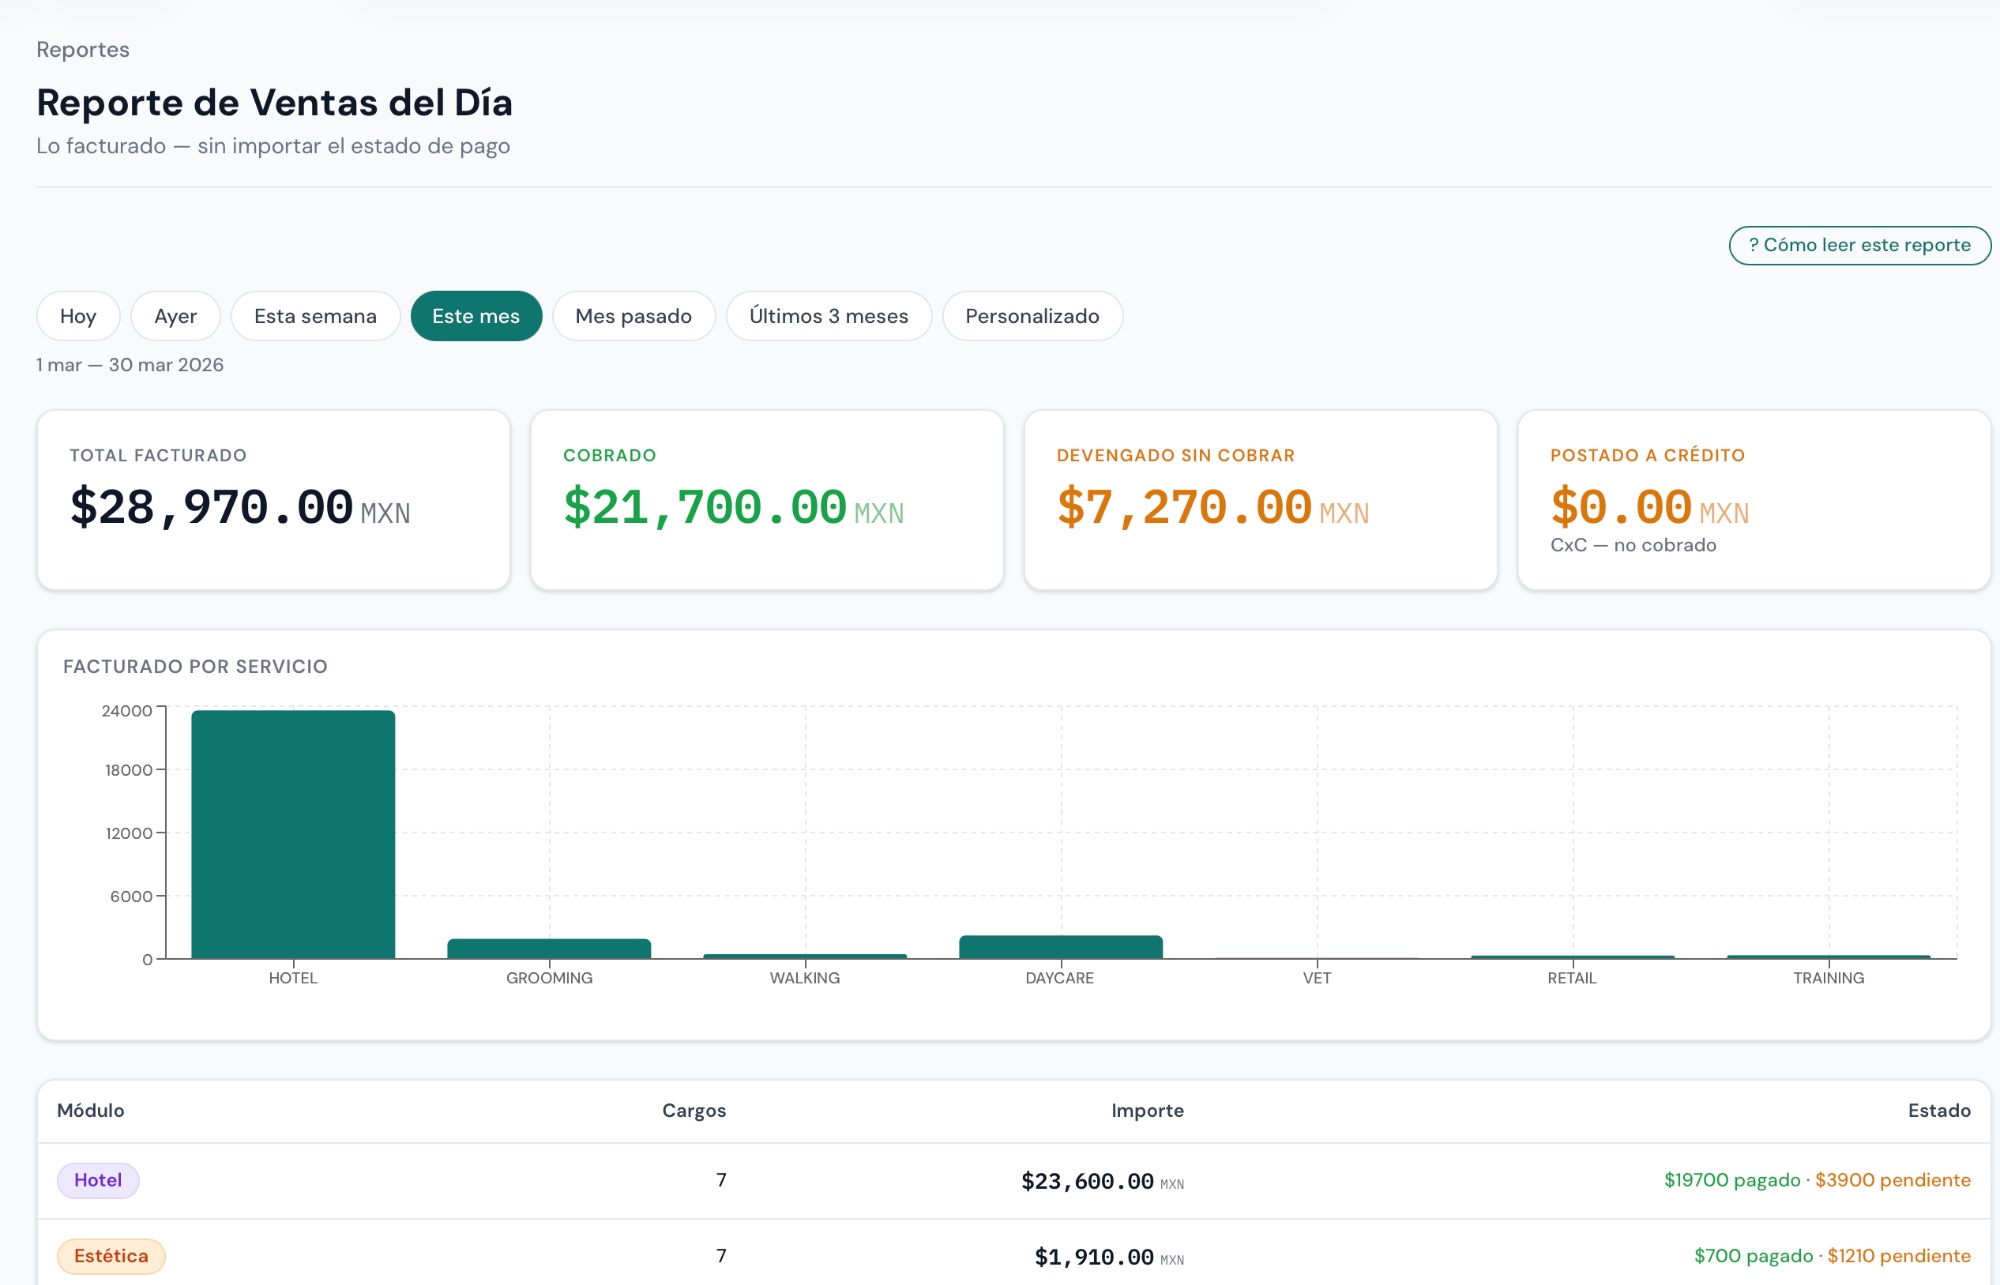The image size is (2000, 1285).
Task: Select the Hoy date filter
Action: [x=78, y=316]
